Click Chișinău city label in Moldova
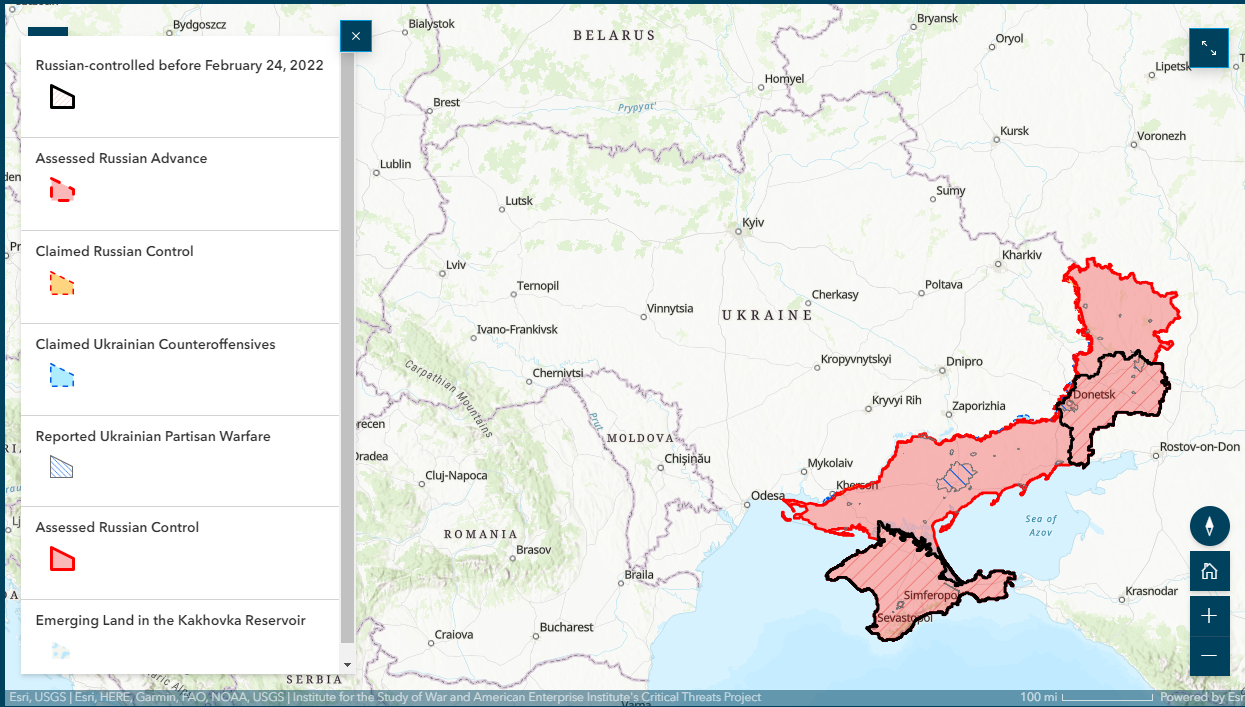Image resolution: width=1245 pixels, height=707 pixels. coord(687,458)
